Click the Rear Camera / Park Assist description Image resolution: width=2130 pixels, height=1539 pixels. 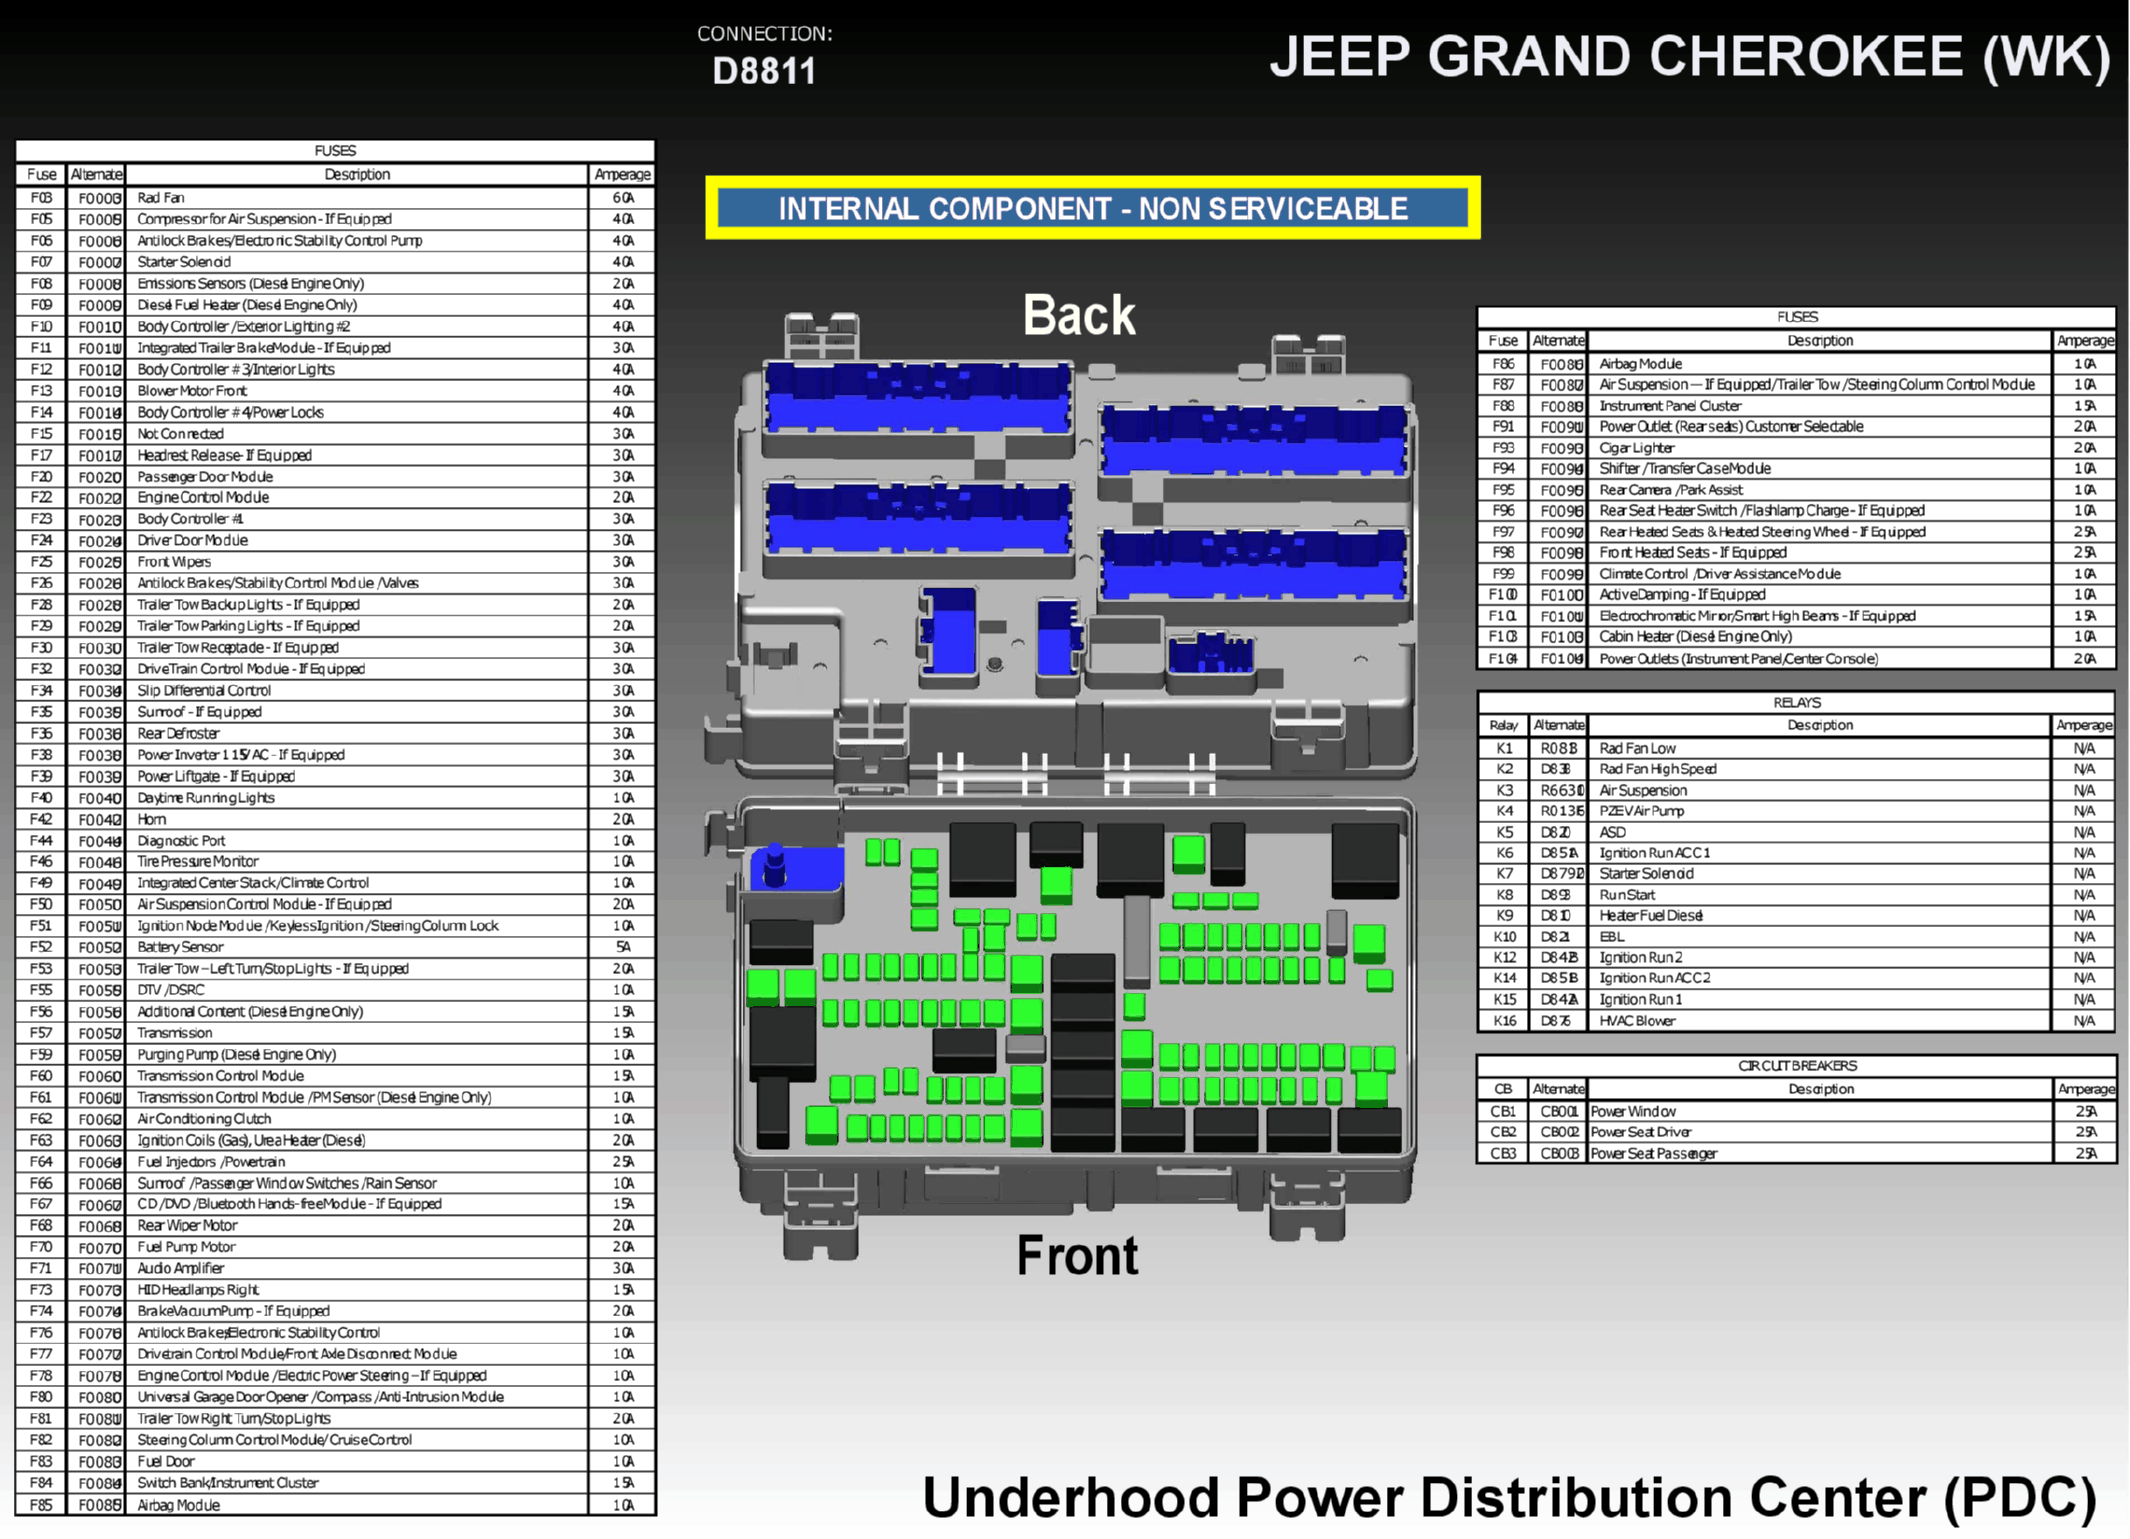1671,490
